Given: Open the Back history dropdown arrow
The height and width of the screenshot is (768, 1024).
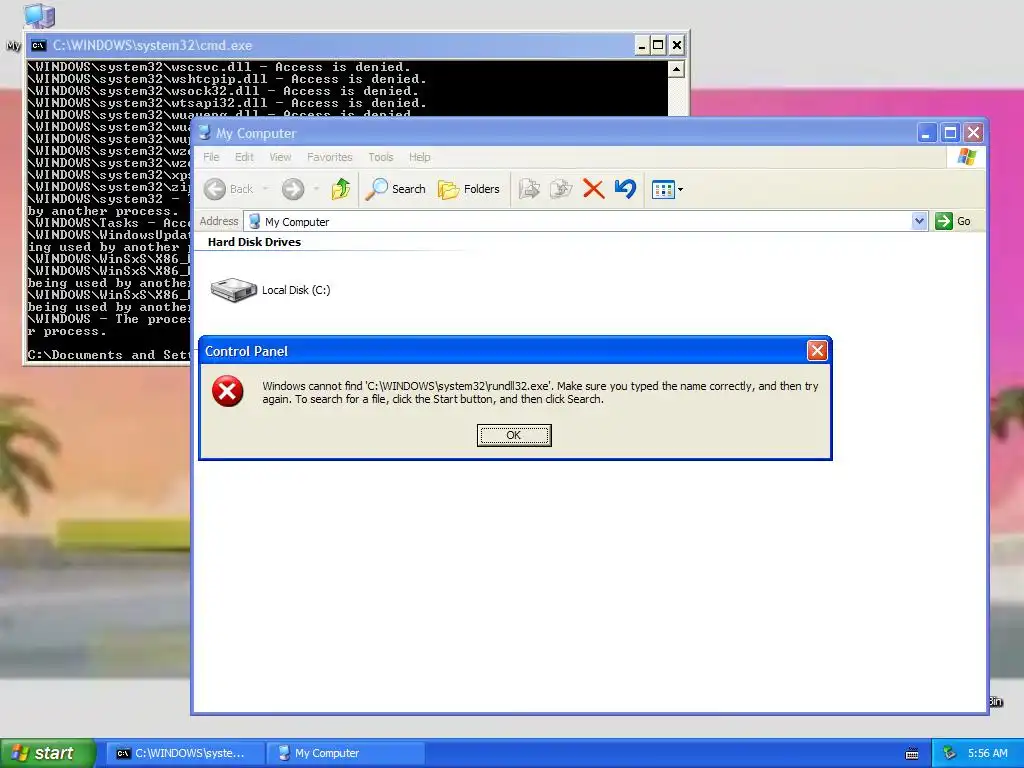Looking at the screenshot, I should pos(265,189).
